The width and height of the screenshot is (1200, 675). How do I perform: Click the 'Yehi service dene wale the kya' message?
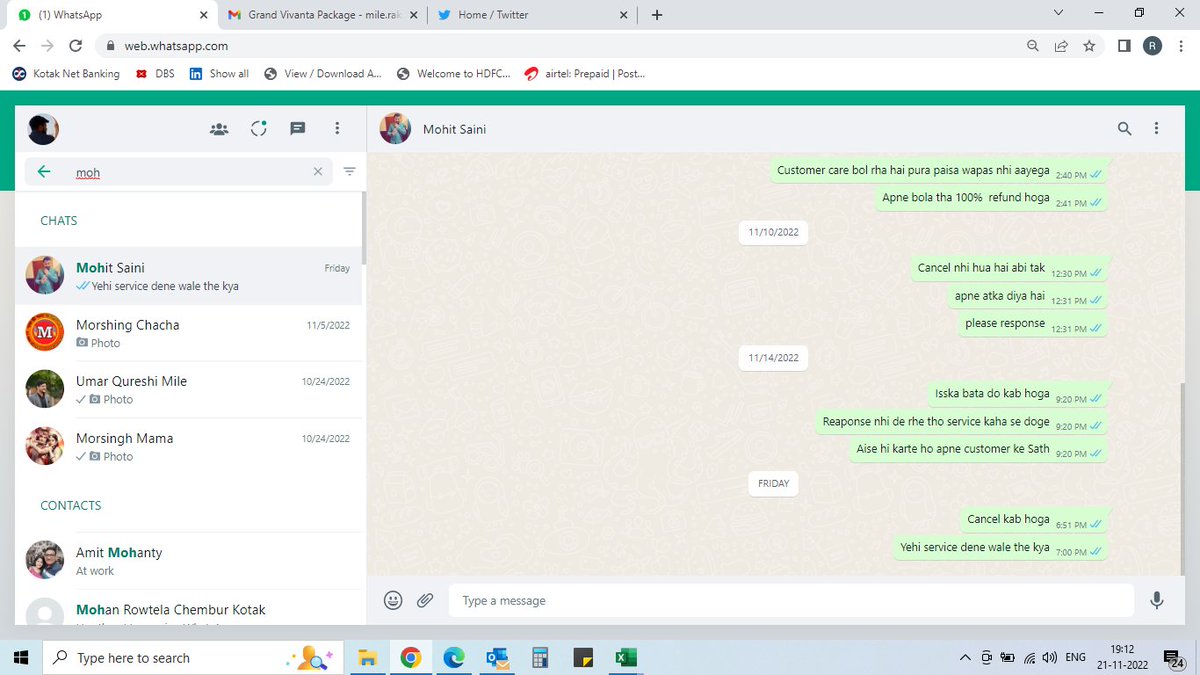(x=1001, y=548)
